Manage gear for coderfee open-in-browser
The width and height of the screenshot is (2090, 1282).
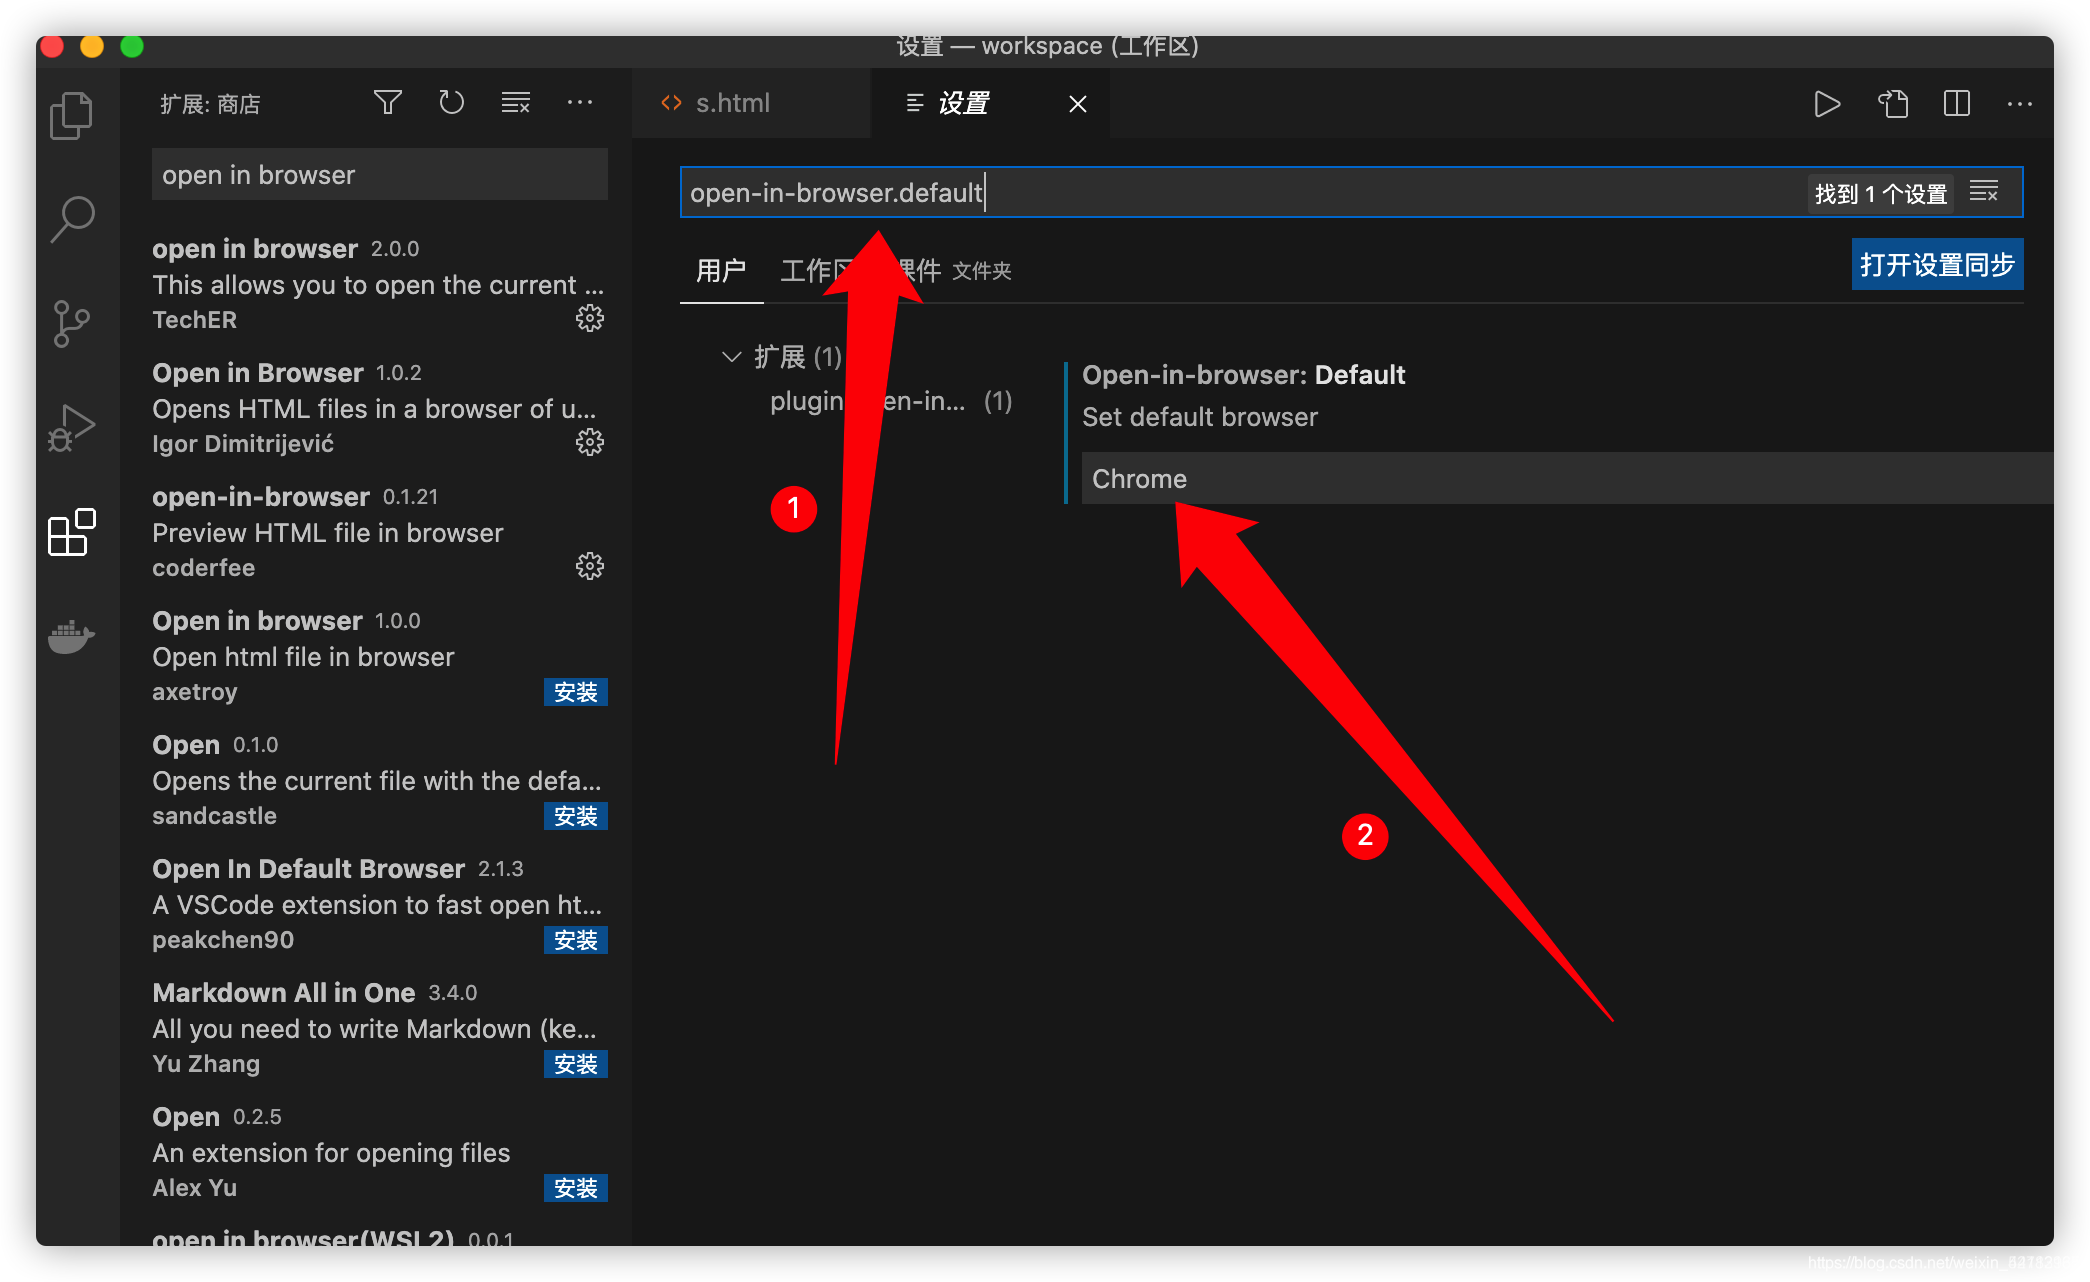[x=590, y=567]
